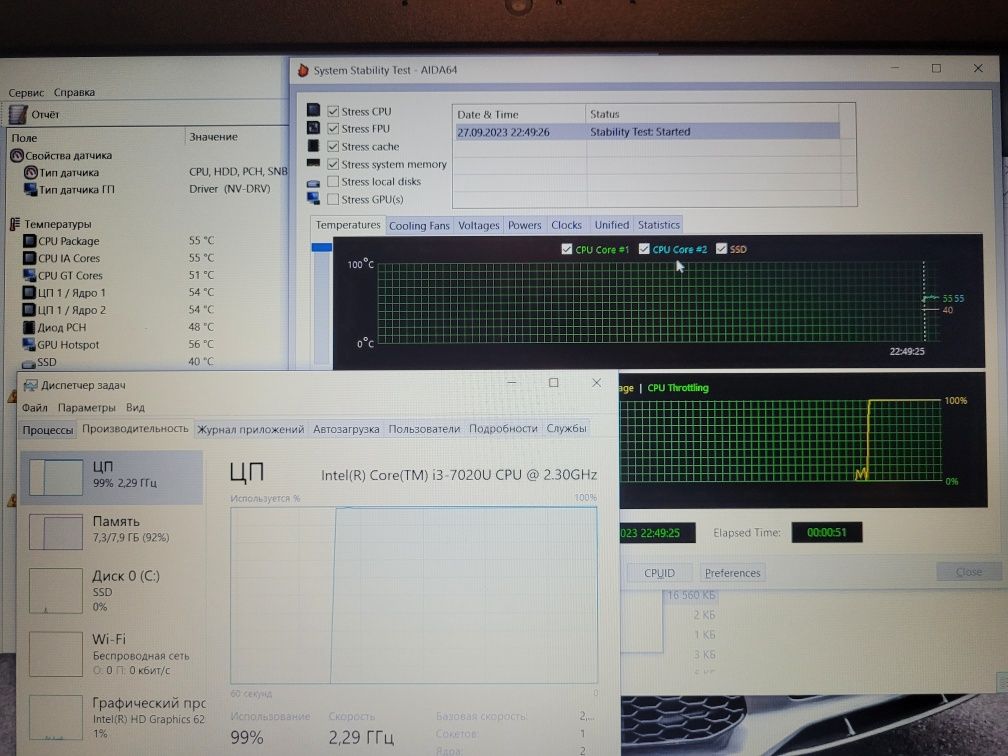Click the greyed Close button in AIDA64
The height and width of the screenshot is (756, 1008).
click(x=969, y=572)
